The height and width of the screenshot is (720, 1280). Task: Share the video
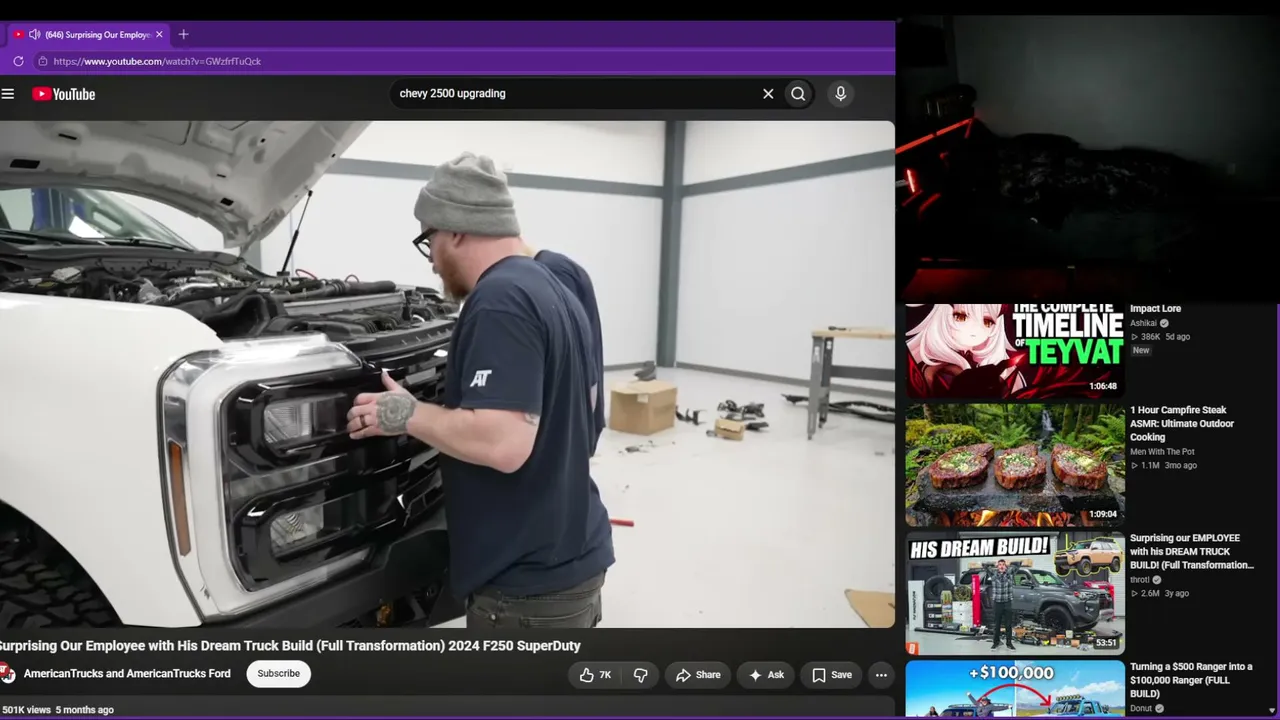(x=698, y=675)
